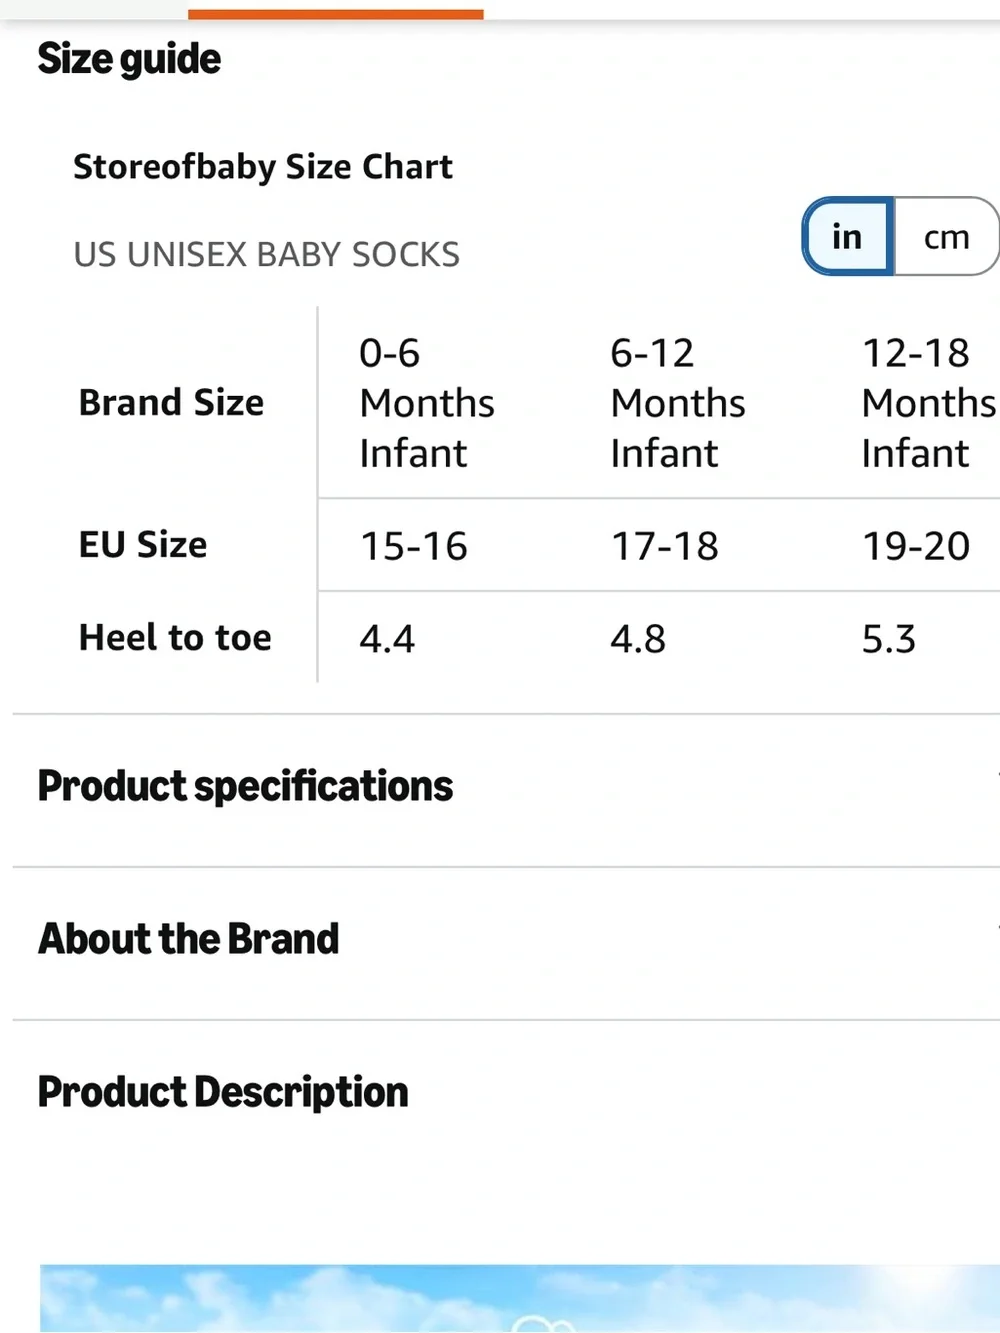Click the Heel to toe row label

175,638
